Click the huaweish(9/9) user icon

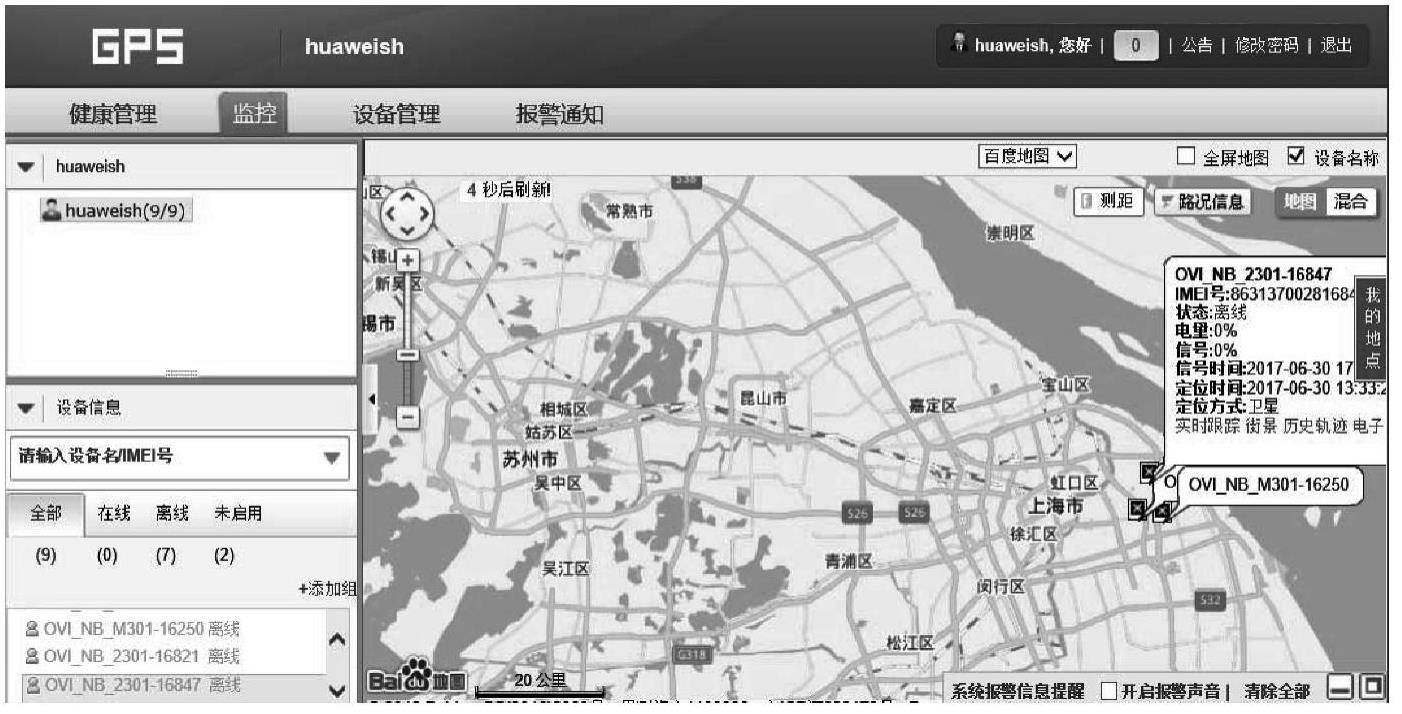pos(51,210)
